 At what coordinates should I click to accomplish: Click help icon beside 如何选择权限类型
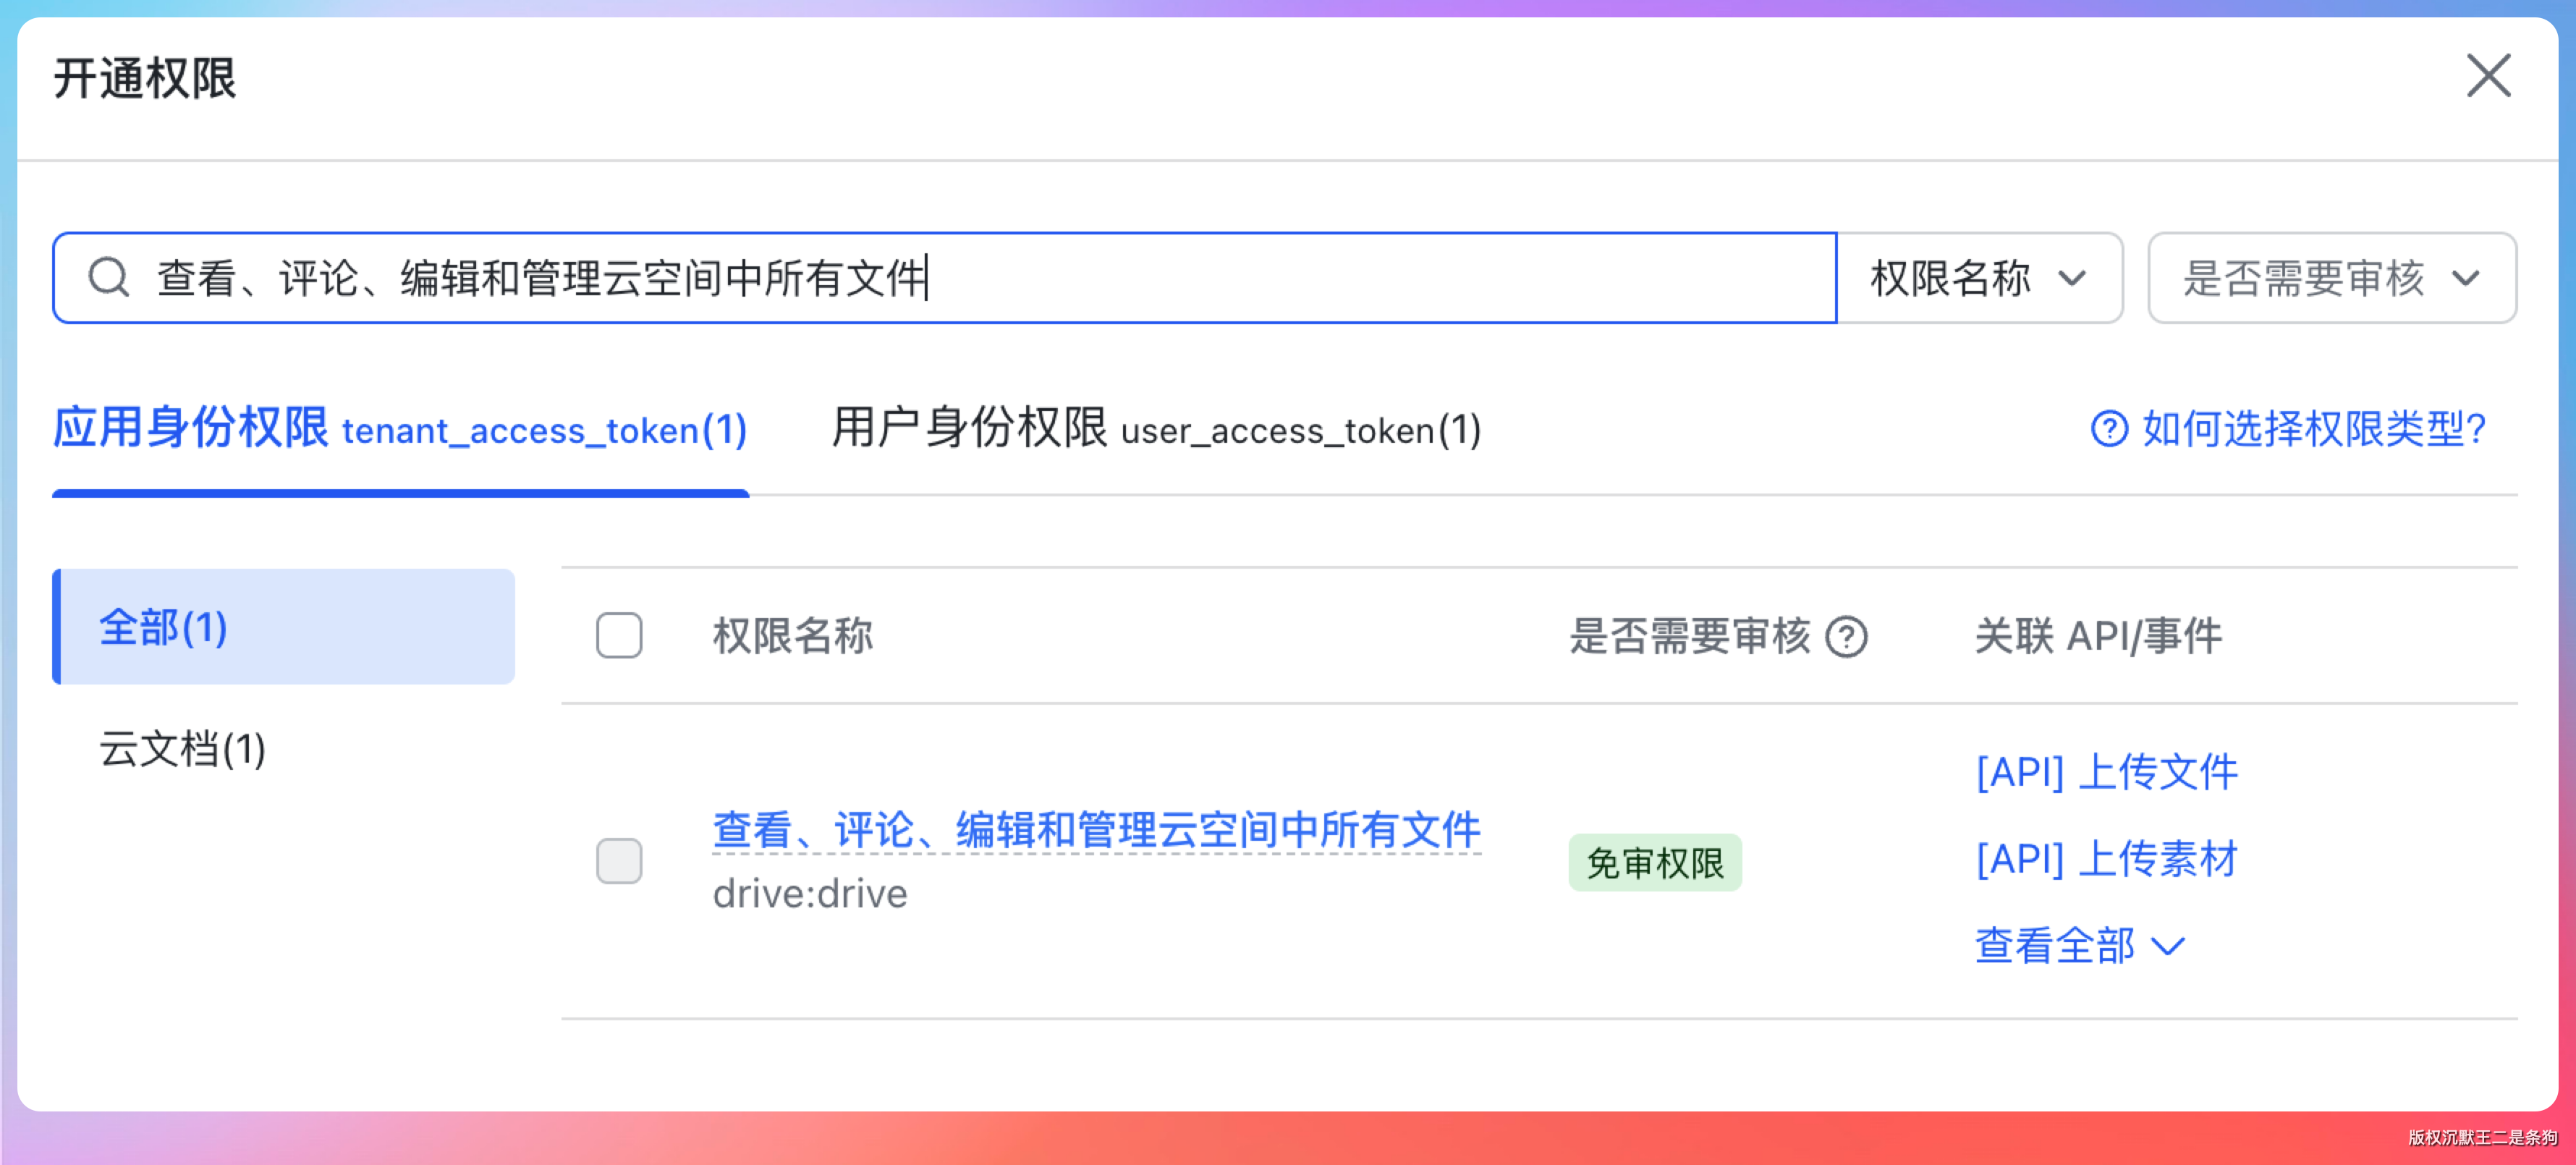tap(2108, 429)
